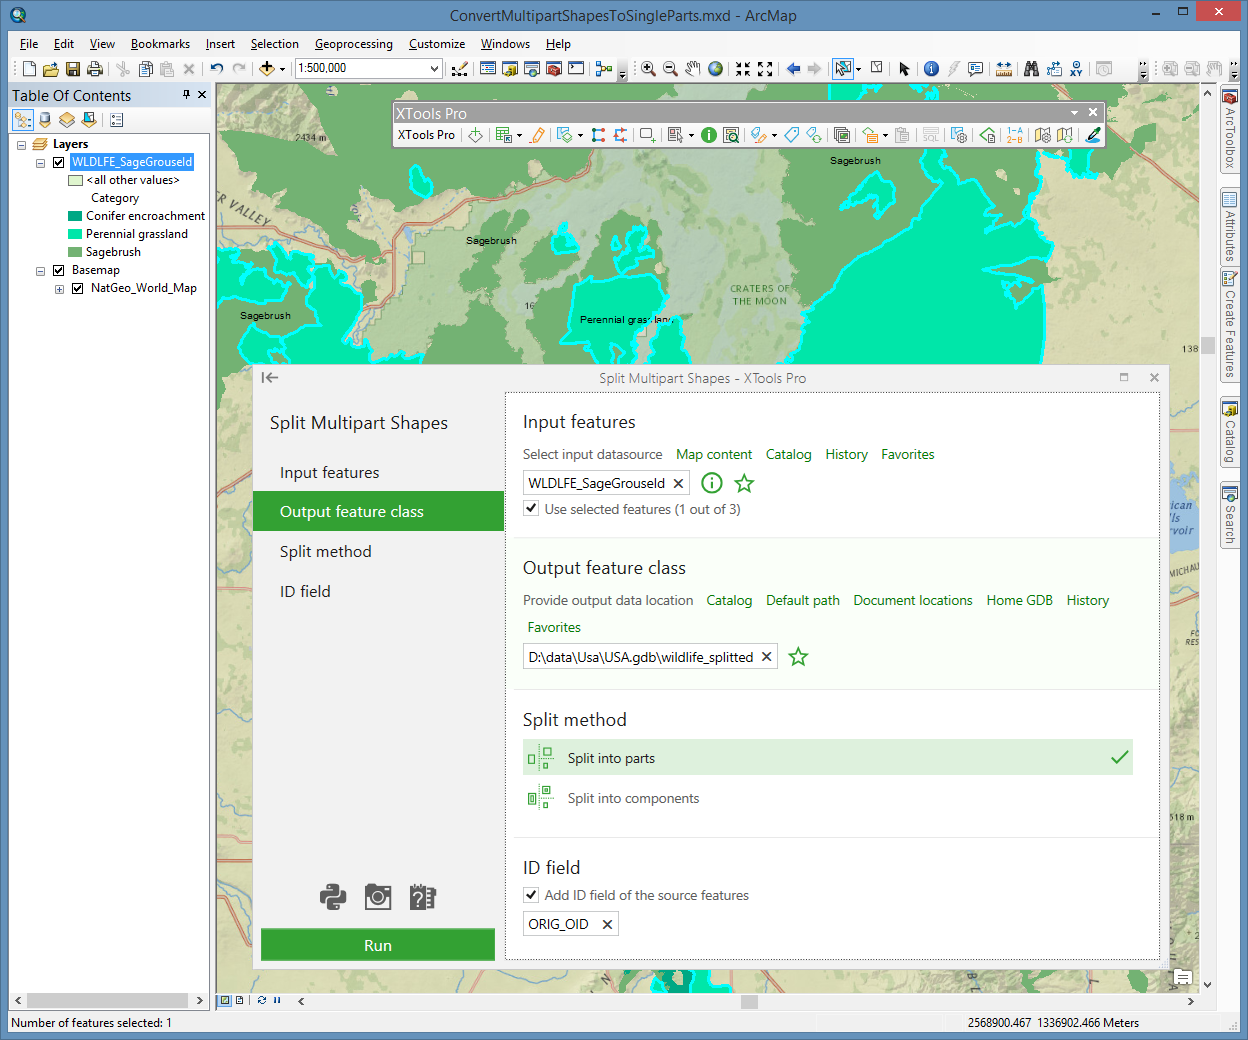Open the Geoprocessing menu
This screenshot has width=1248, height=1040.
(x=353, y=44)
